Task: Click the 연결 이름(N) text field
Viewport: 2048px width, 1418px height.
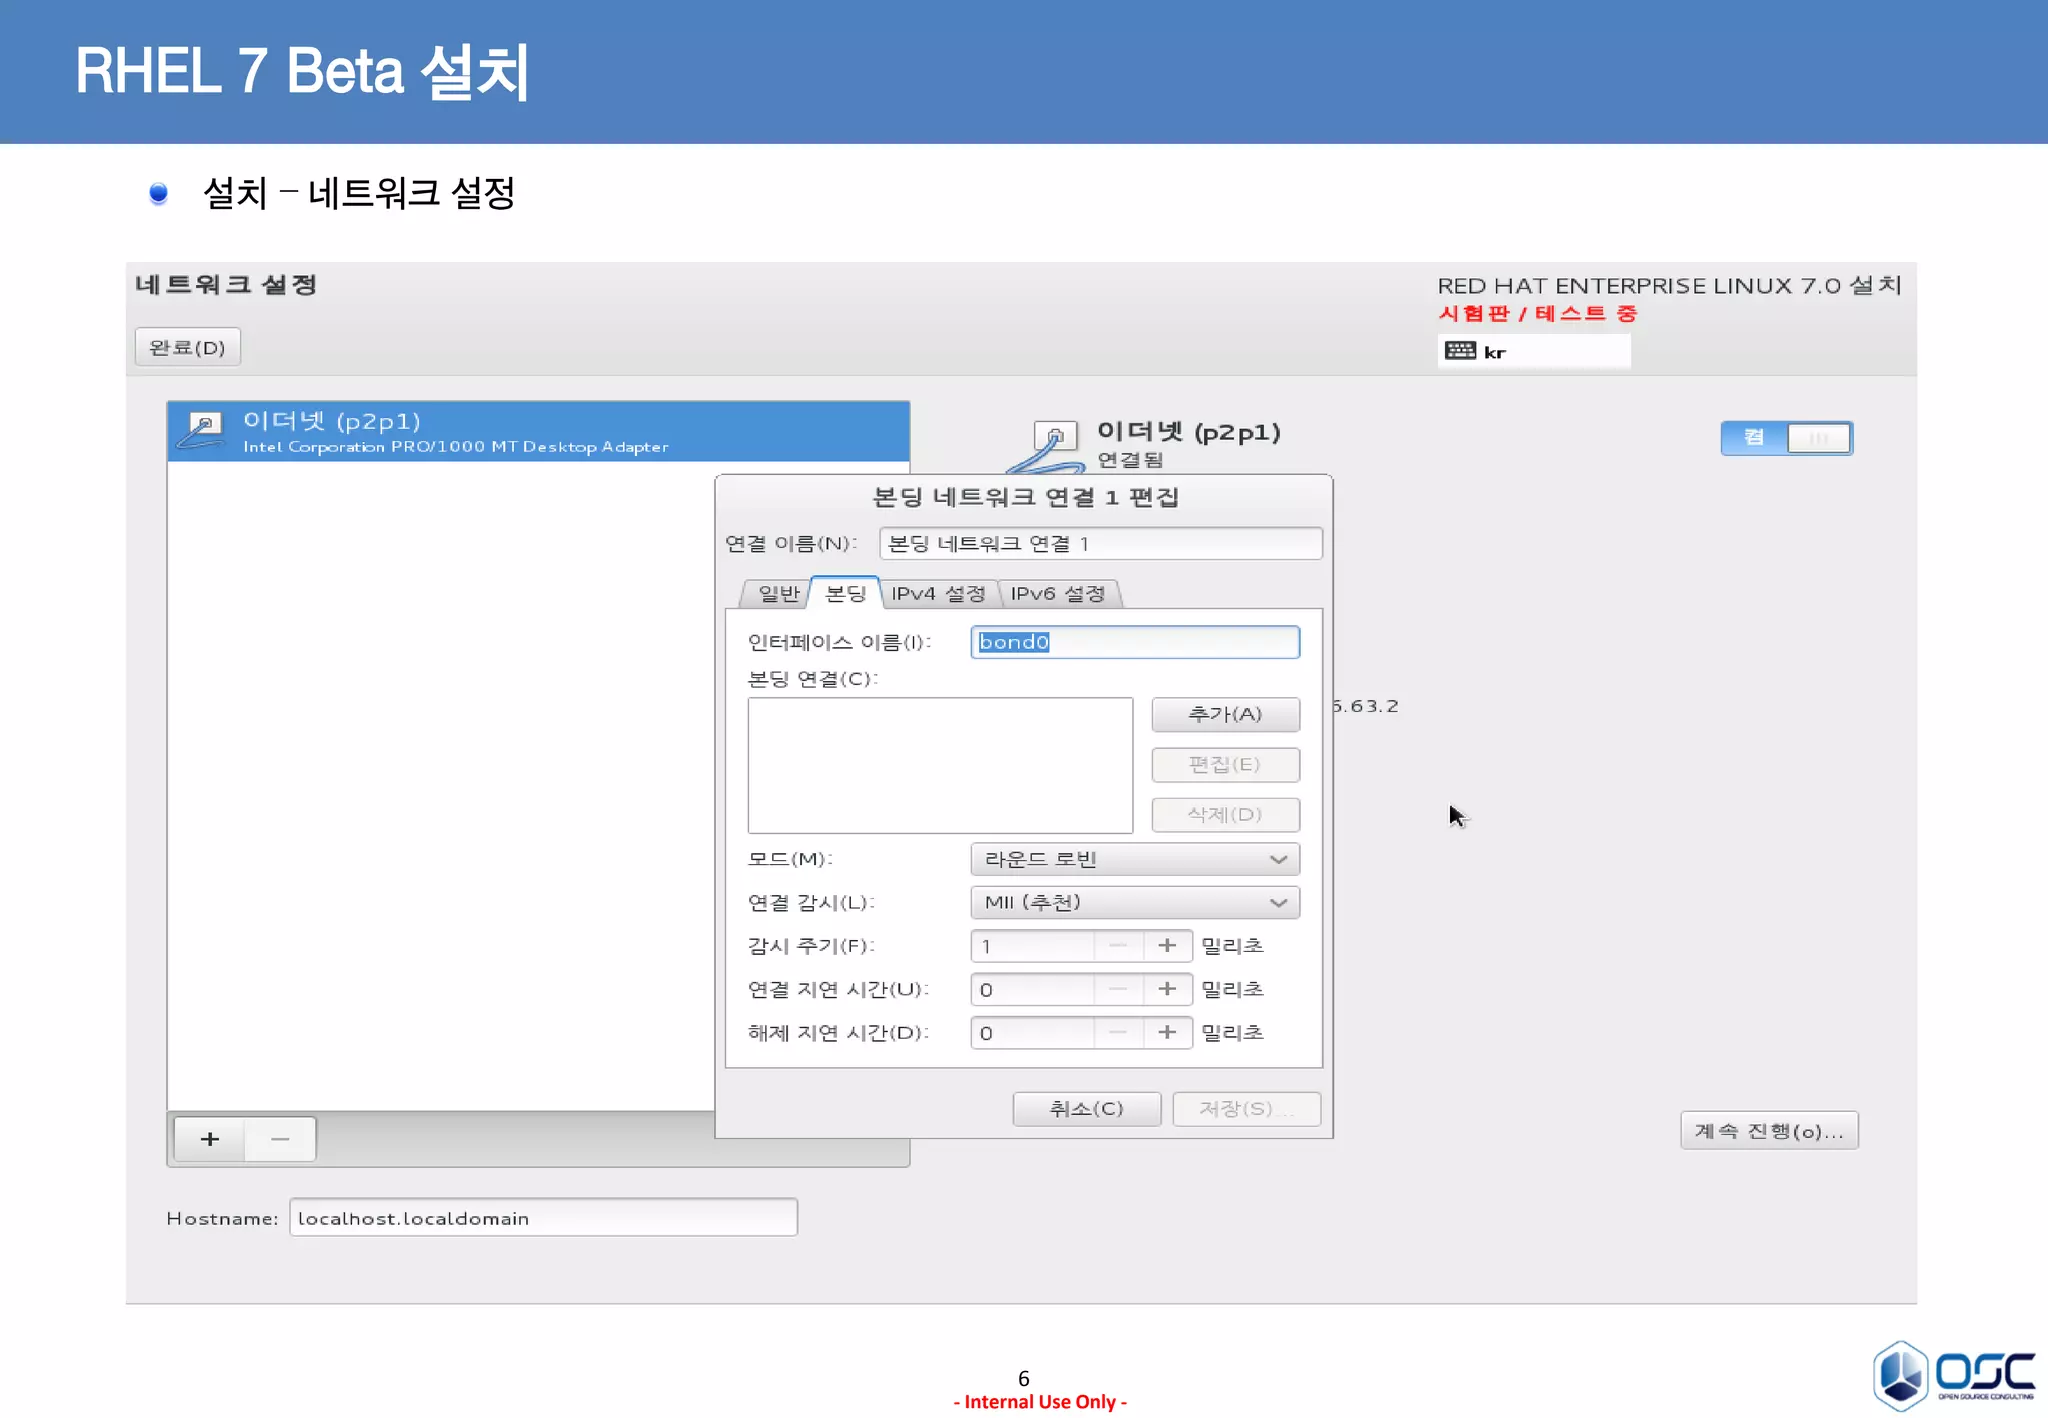Action: point(1100,543)
